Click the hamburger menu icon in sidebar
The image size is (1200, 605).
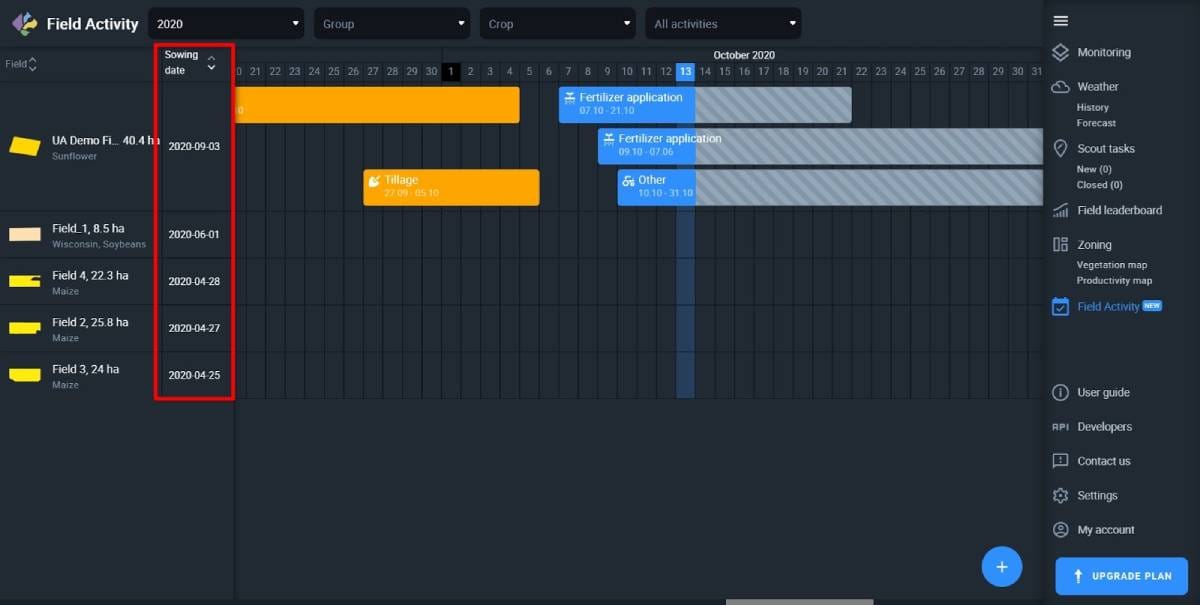click(1061, 21)
